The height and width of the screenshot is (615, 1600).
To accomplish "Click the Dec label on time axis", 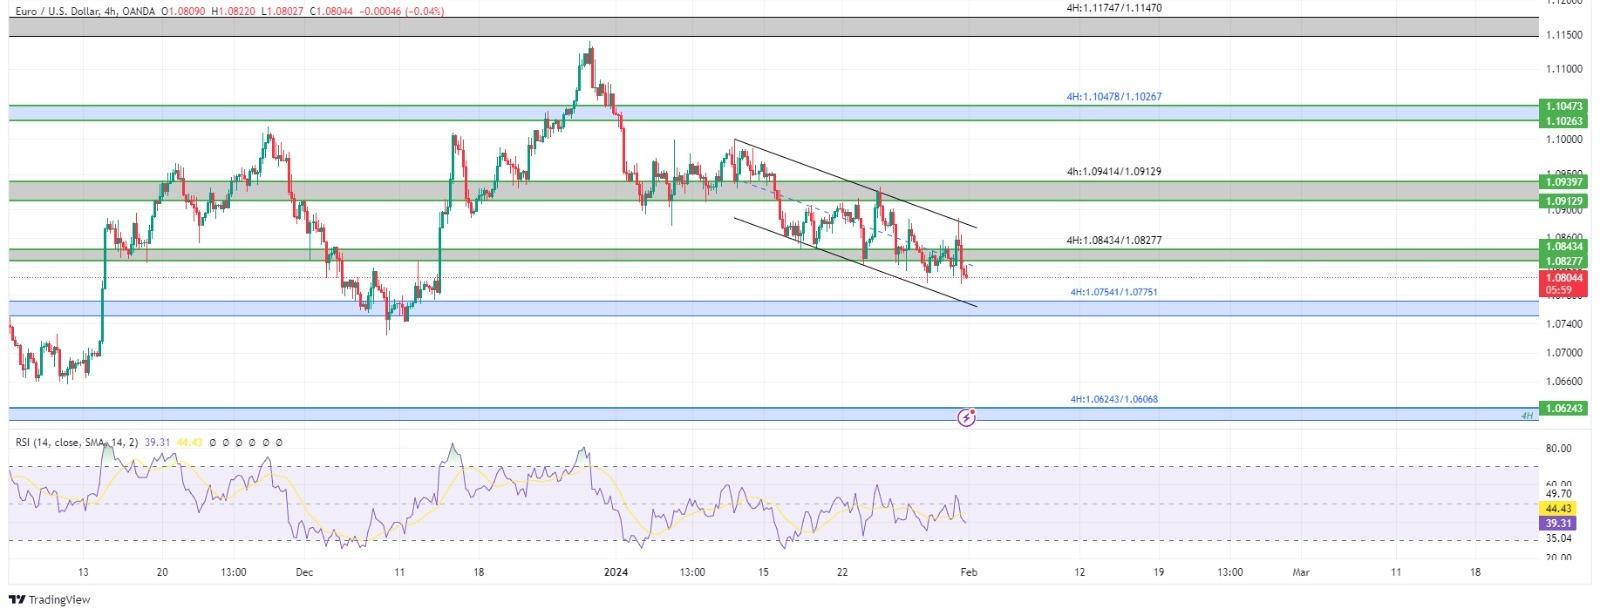I will point(304,573).
